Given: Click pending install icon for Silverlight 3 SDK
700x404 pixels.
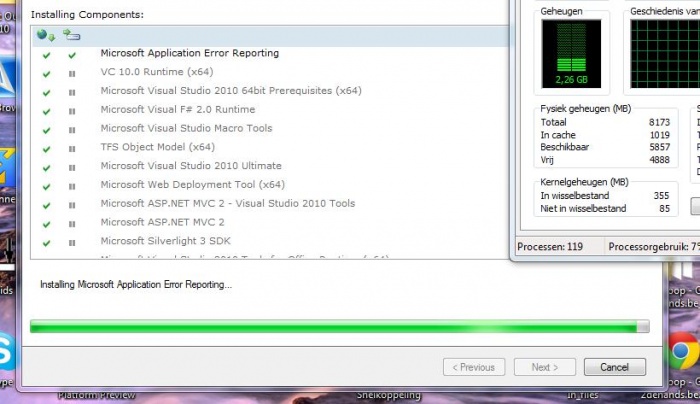Looking at the screenshot, I should point(72,243).
